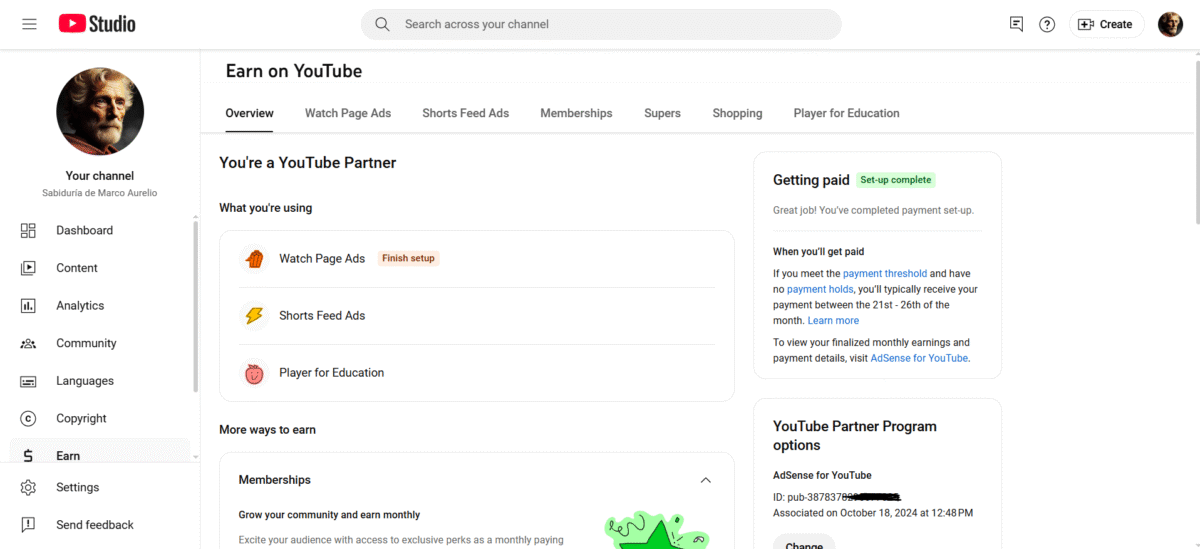
Task: Click the Watch Page Ads popcorn icon
Action: (x=255, y=259)
